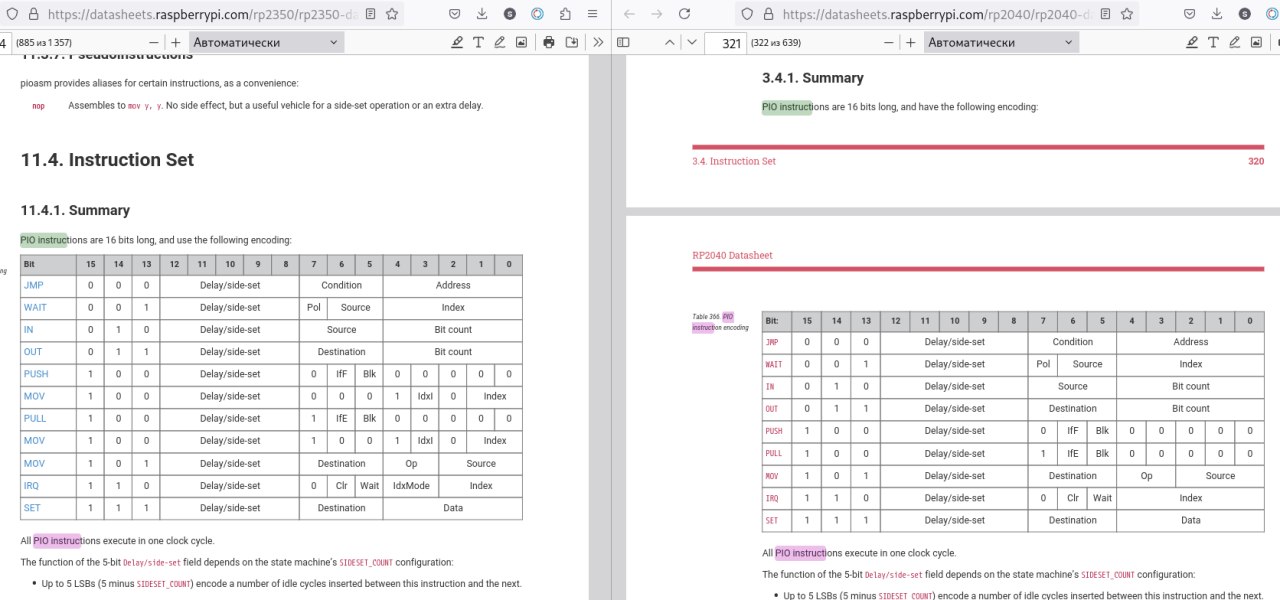Image resolution: width=1280 pixels, height=600 pixels.
Task: Print the RP2350 datasheet PDF
Action: [549, 42]
